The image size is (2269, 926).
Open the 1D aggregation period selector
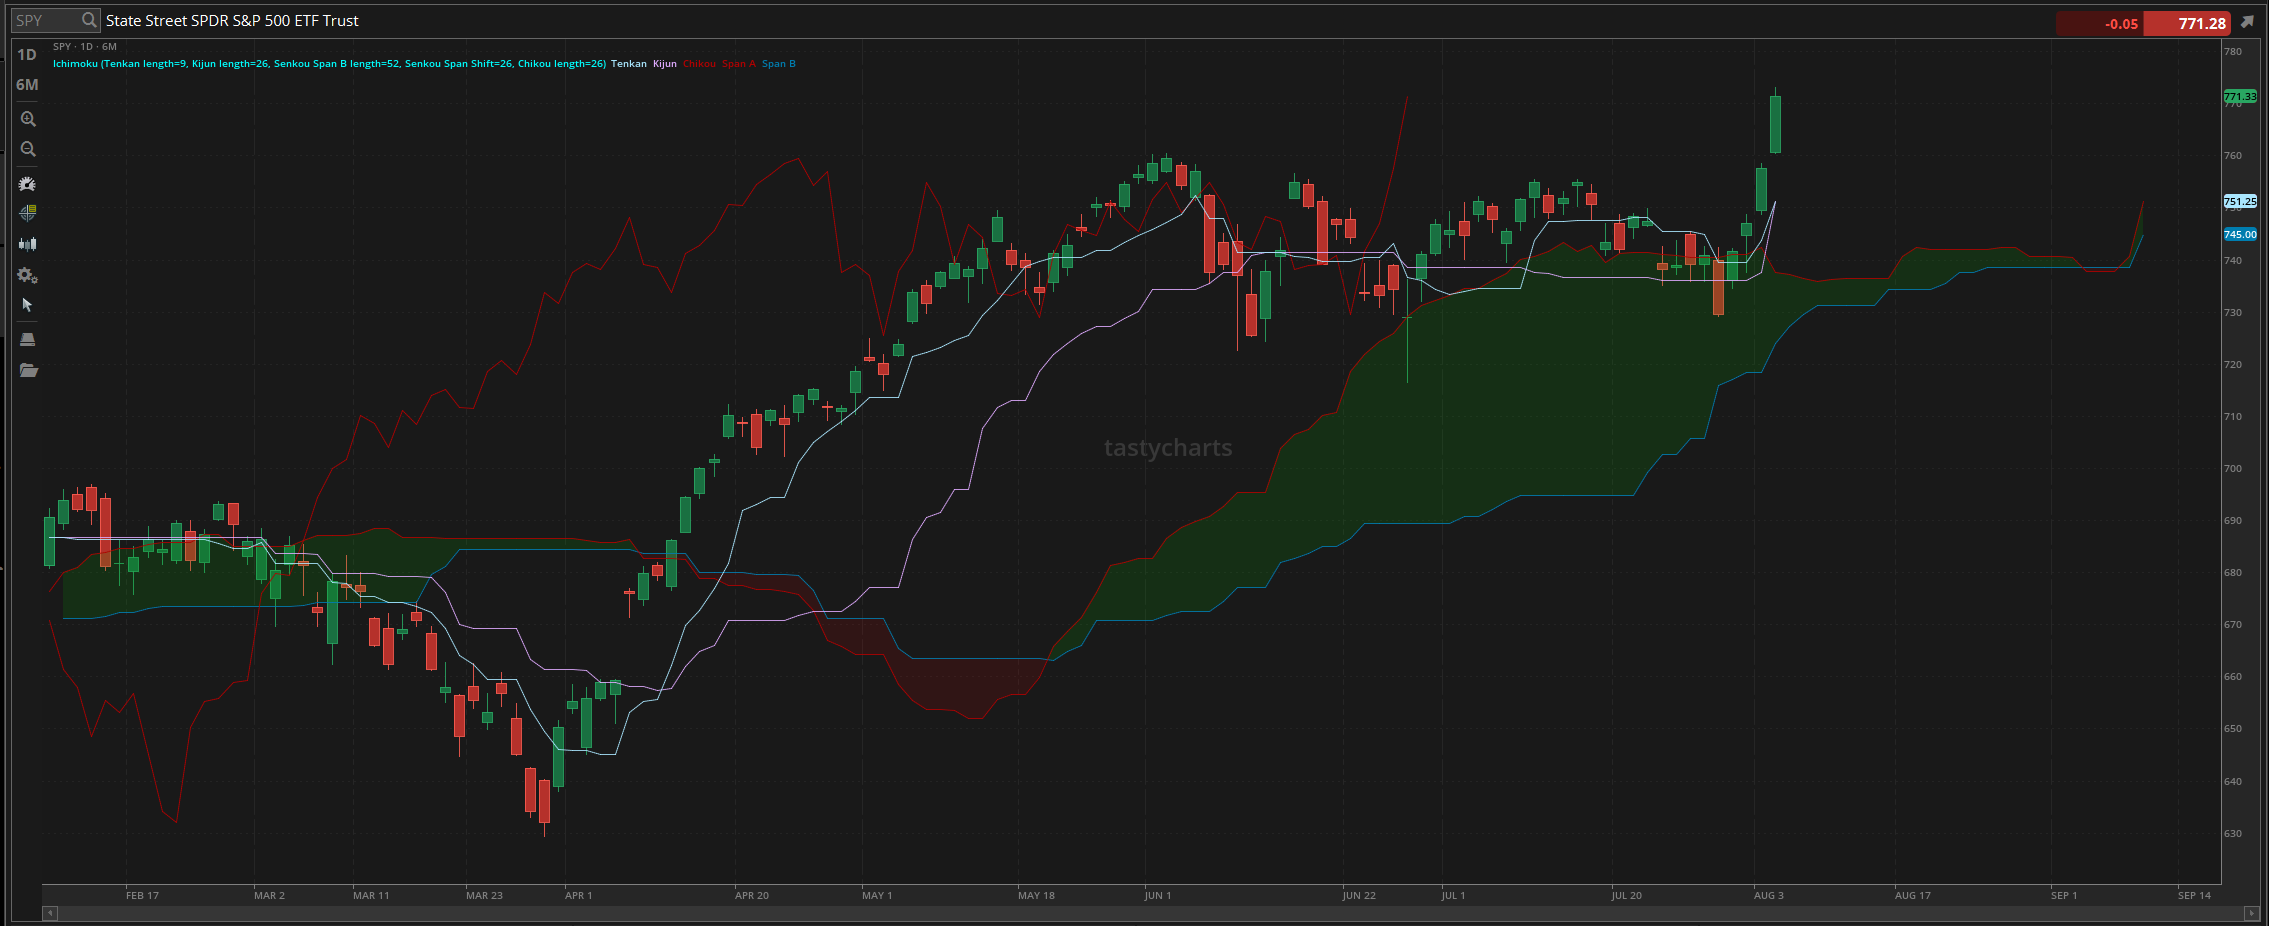(x=27, y=55)
